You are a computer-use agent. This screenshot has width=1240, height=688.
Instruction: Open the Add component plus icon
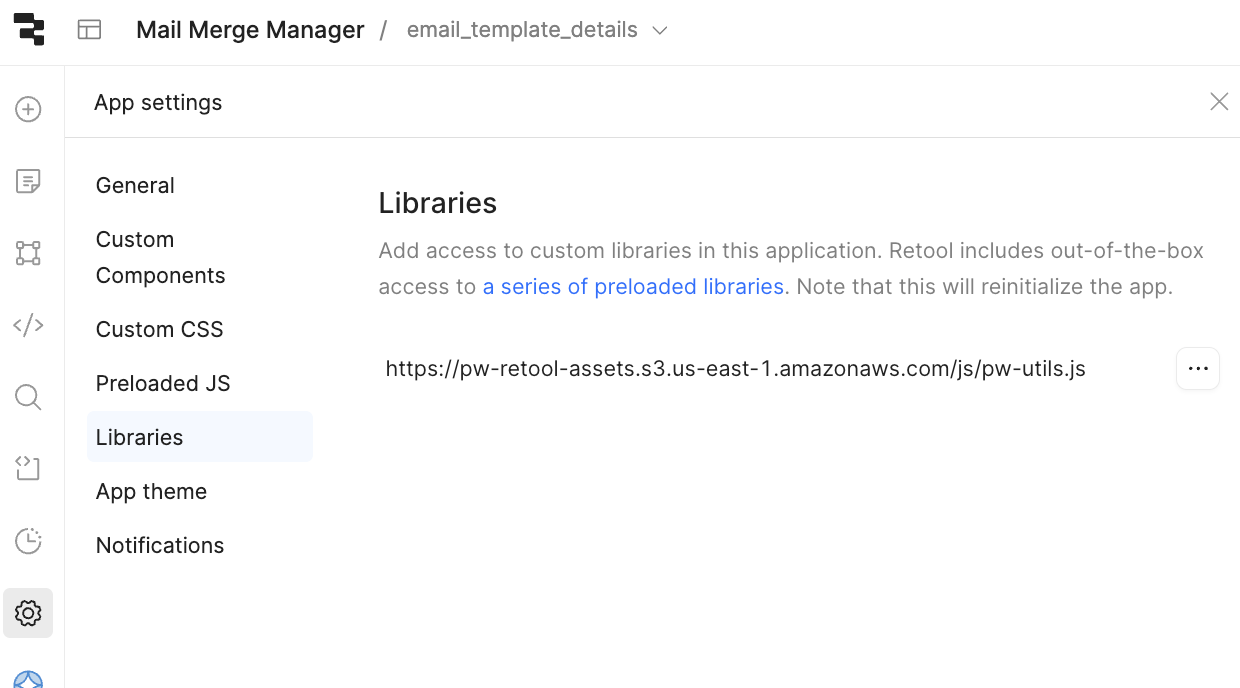coord(28,109)
